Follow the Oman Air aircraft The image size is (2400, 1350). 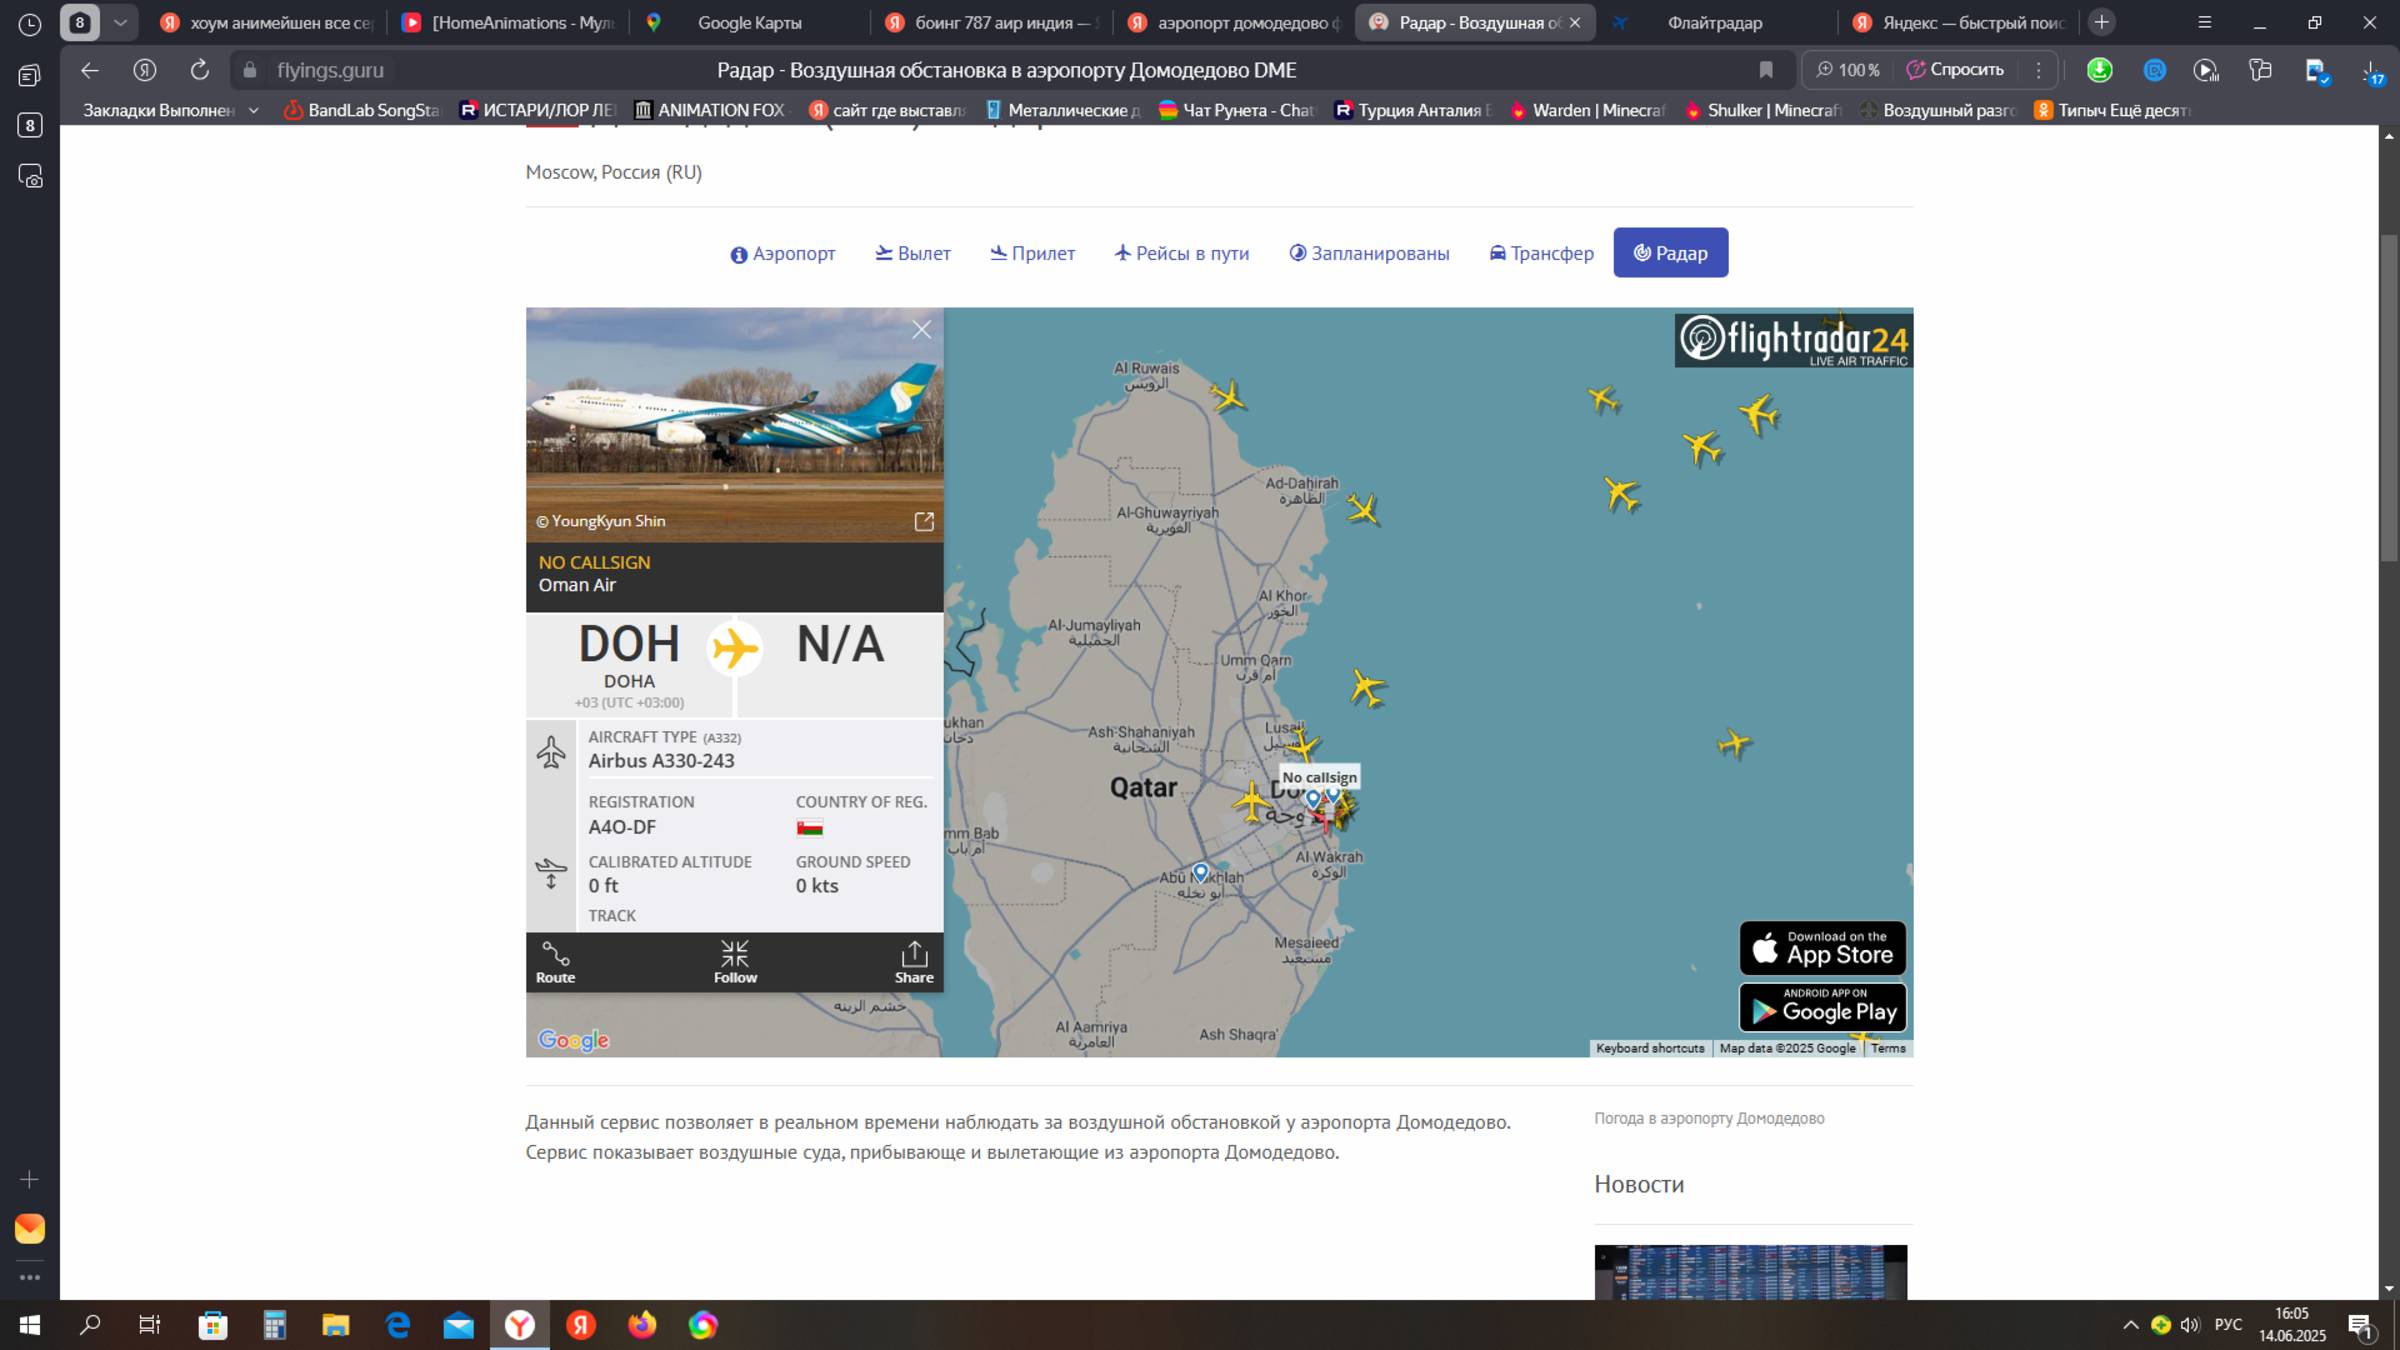(735, 962)
